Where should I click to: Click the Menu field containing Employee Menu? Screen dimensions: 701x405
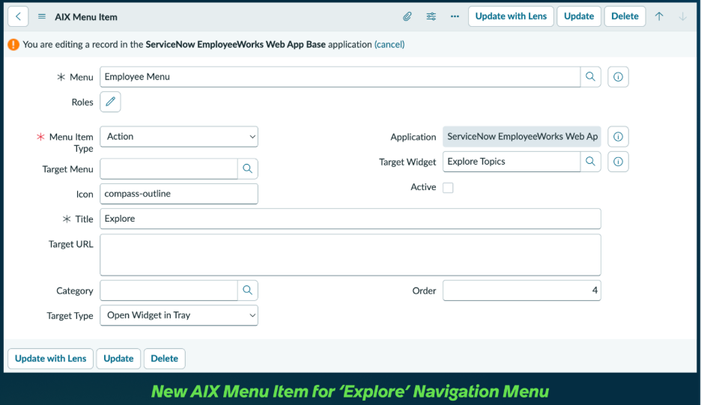340,77
